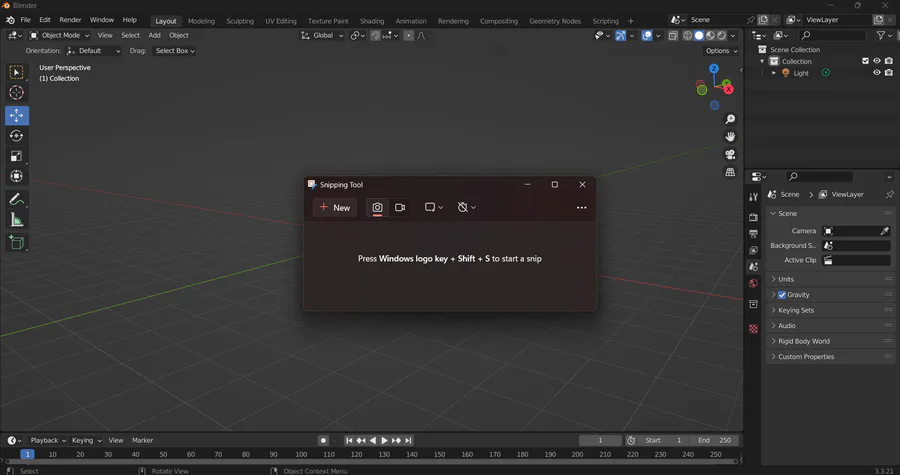
Task: Click New in the Snipping Tool
Action: click(335, 208)
